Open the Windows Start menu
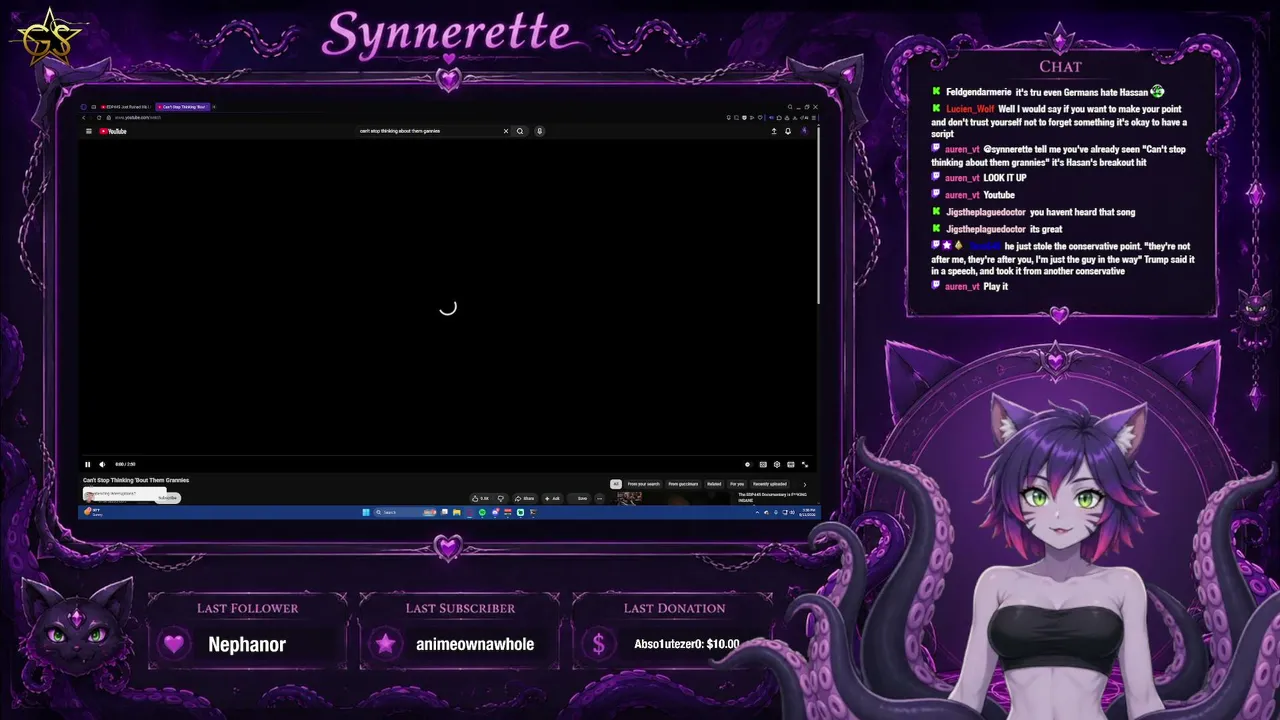Screen dimensions: 1280x720 (x=366, y=512)
